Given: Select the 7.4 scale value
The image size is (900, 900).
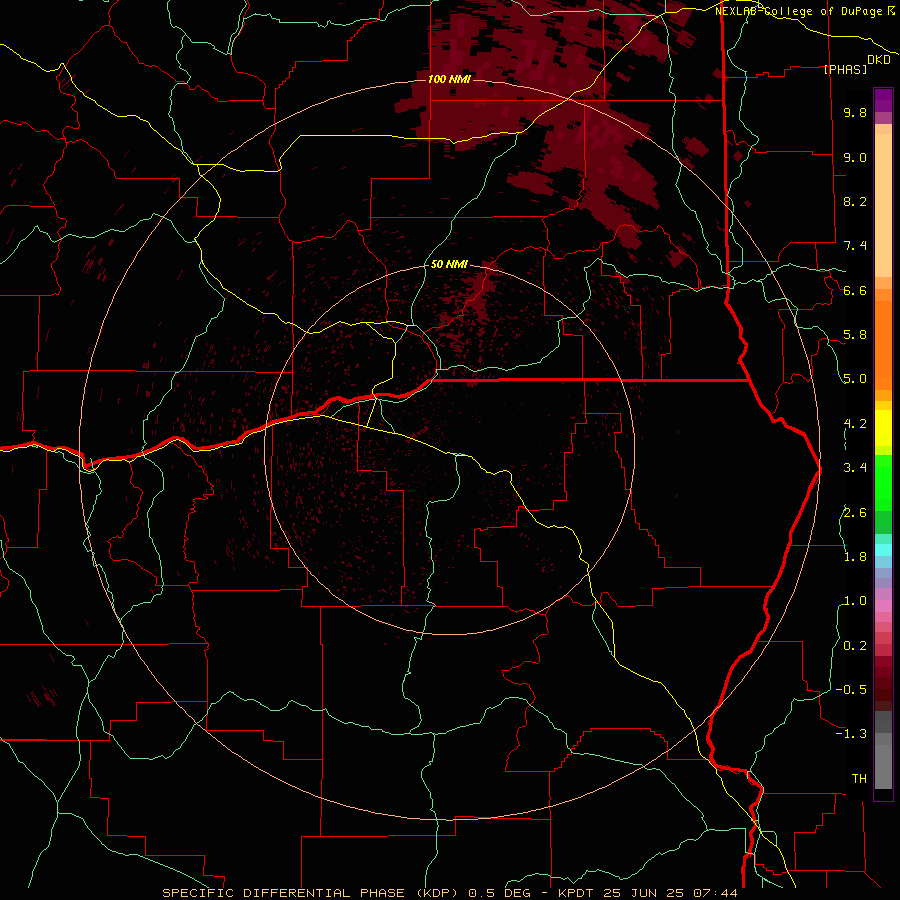Looking at the screenshot, I should (x=855, y=246).
